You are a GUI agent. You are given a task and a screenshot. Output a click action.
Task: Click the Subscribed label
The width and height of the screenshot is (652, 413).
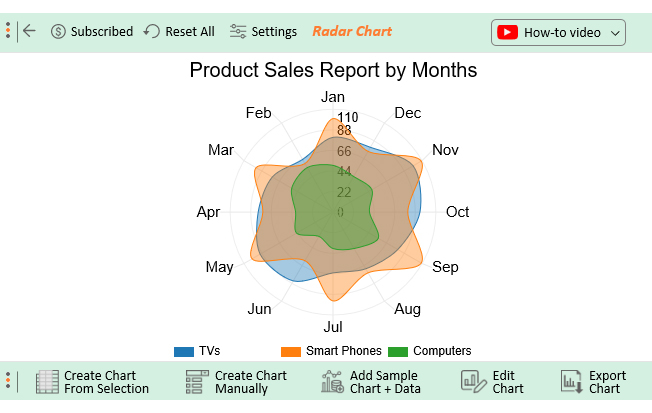pyautogui.click(x=102, y=32)
